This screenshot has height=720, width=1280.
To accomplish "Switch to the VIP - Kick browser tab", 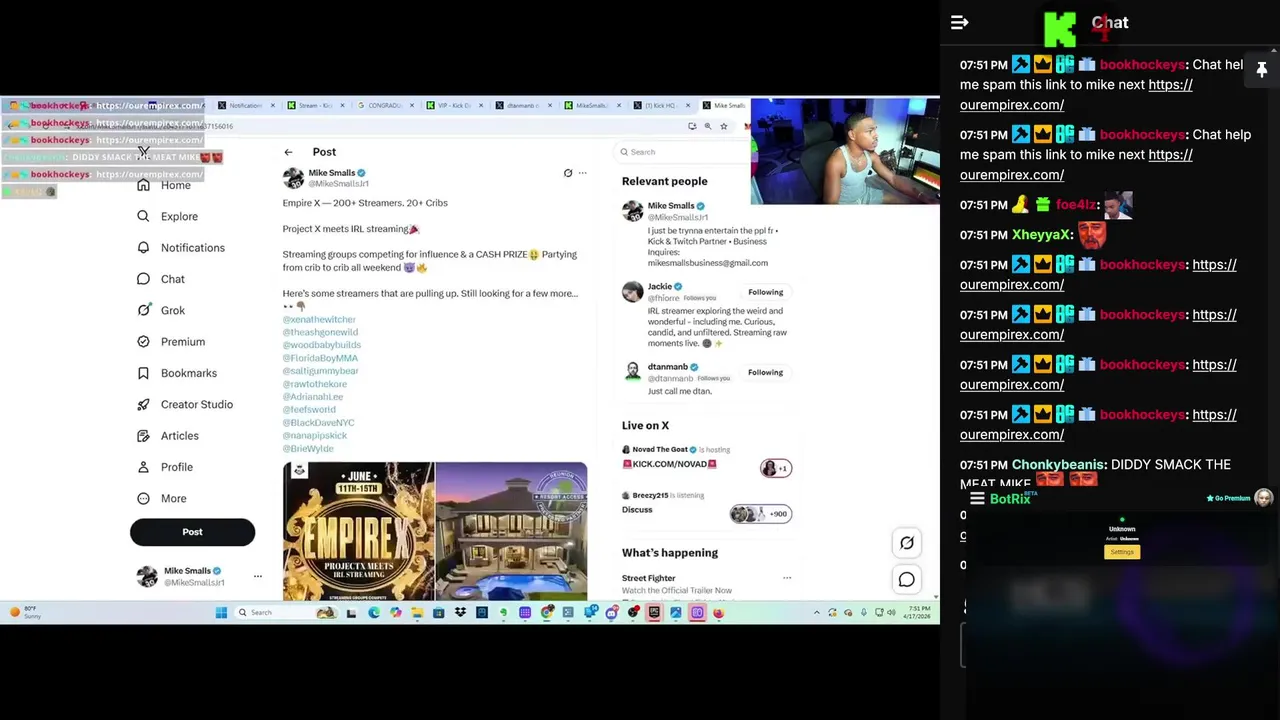I will 452,105.
